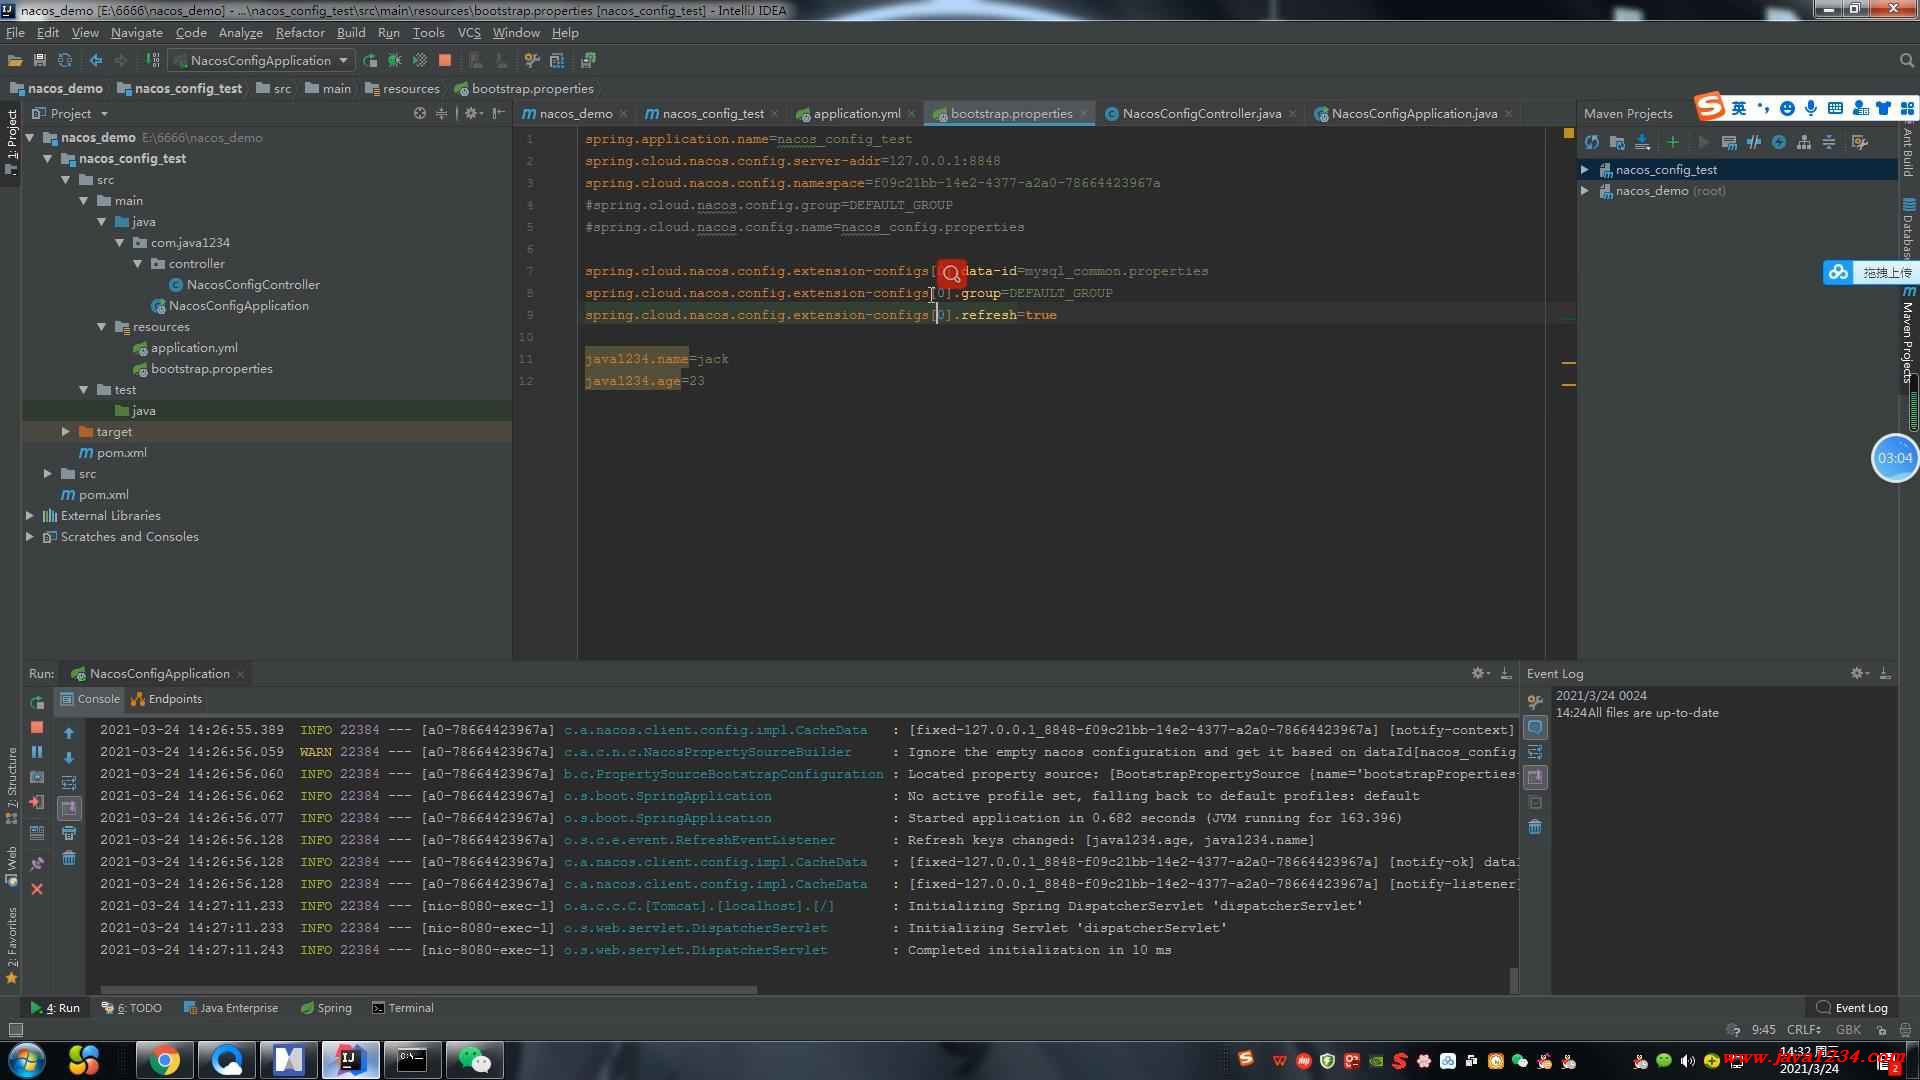Image resolution: width=1920 pixels, height=1080 pixels.
Task: Open the TODO tool window
Action: click(131, 1008)
